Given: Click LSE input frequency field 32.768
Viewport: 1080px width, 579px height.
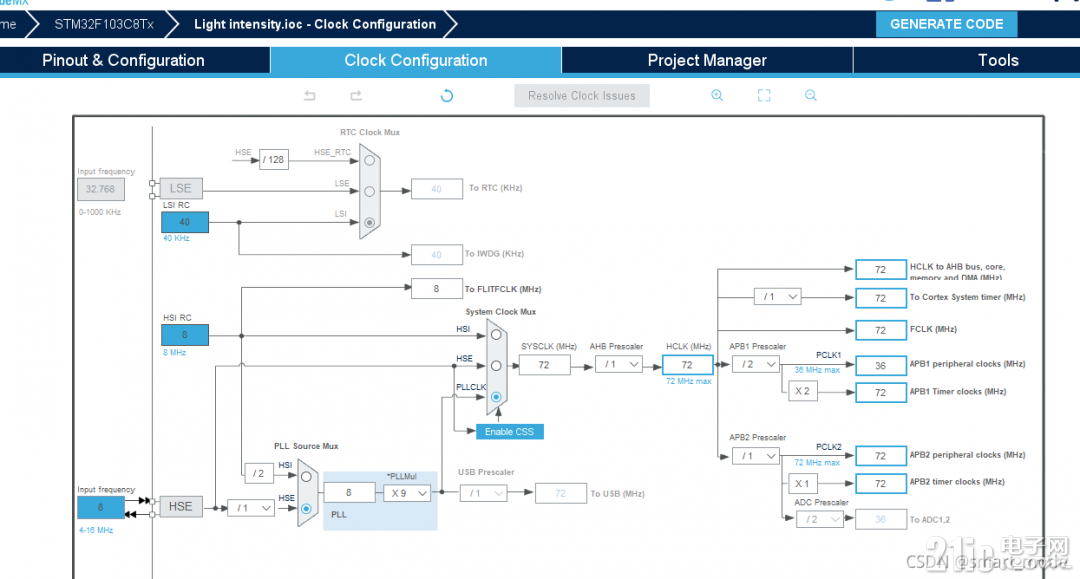Looking at the screenshot, I should (101, 189).
